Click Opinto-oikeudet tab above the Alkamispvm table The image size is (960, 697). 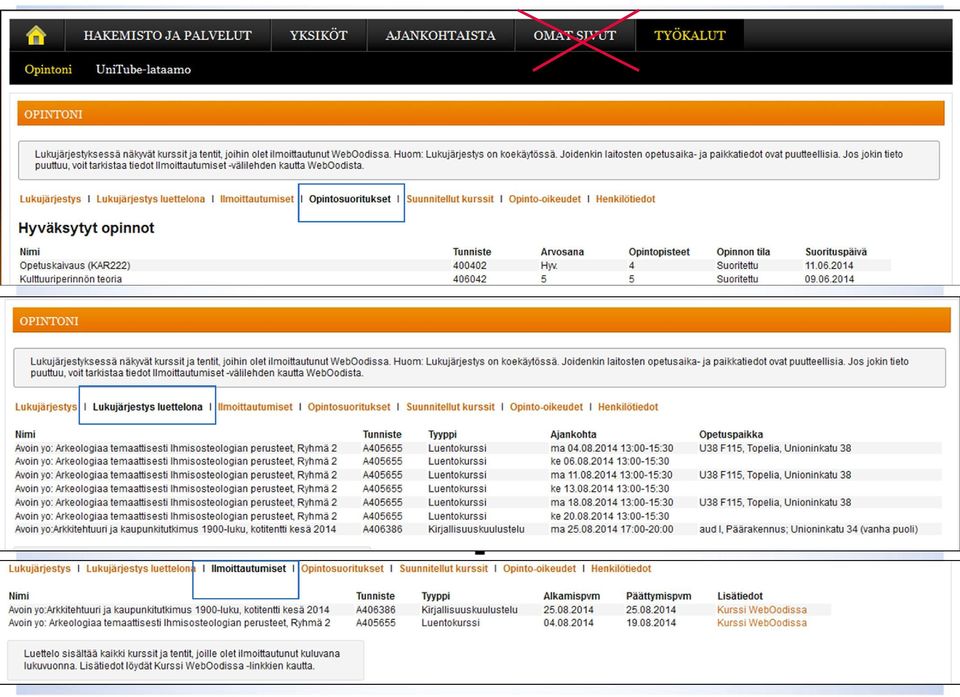click(x=539, y=568)
